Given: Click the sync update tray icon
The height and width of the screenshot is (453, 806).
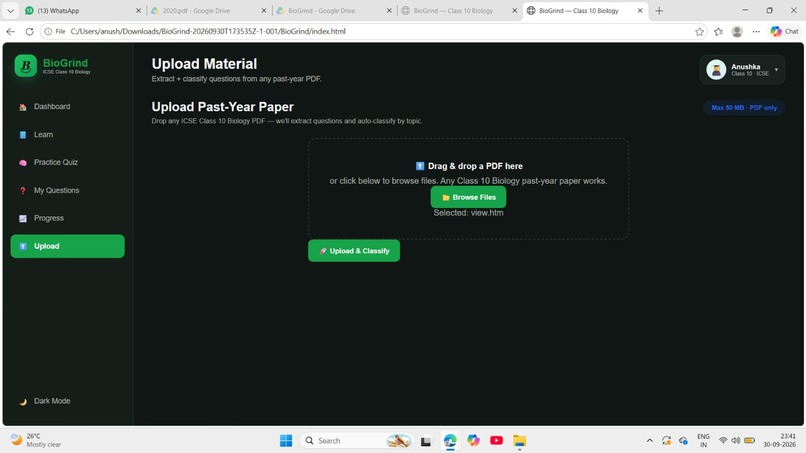Looking at the screenshot, I should [x=667, y=441].
